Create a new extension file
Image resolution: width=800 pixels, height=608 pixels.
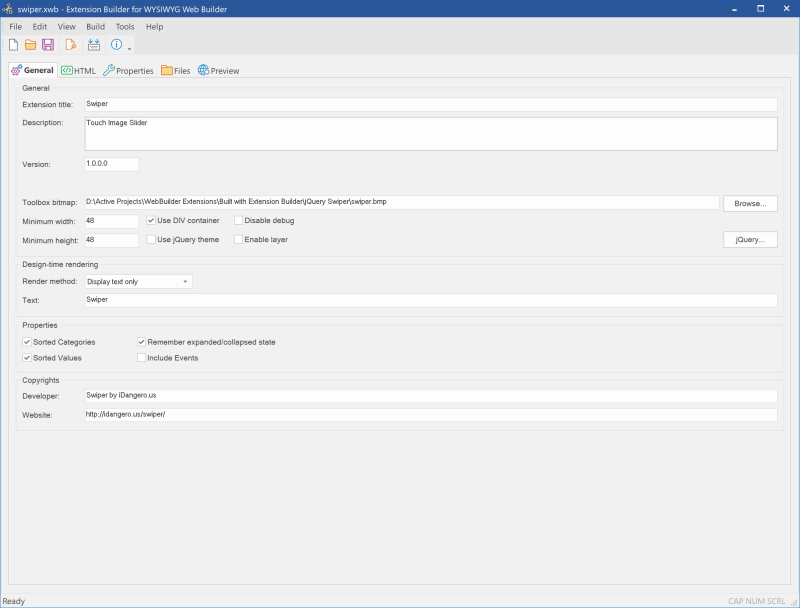pyautogui.click(x=13, y=44)
